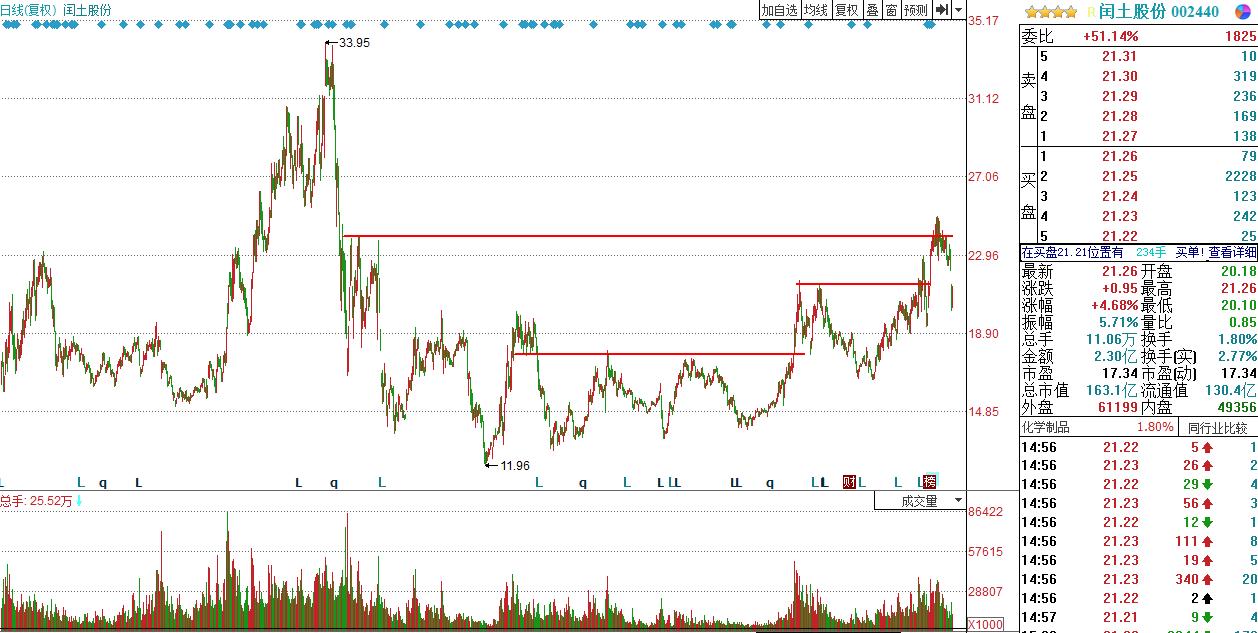Click the 33.95 peak price marker
Screen dimensions: 1258x633
(x=354, y=42)
